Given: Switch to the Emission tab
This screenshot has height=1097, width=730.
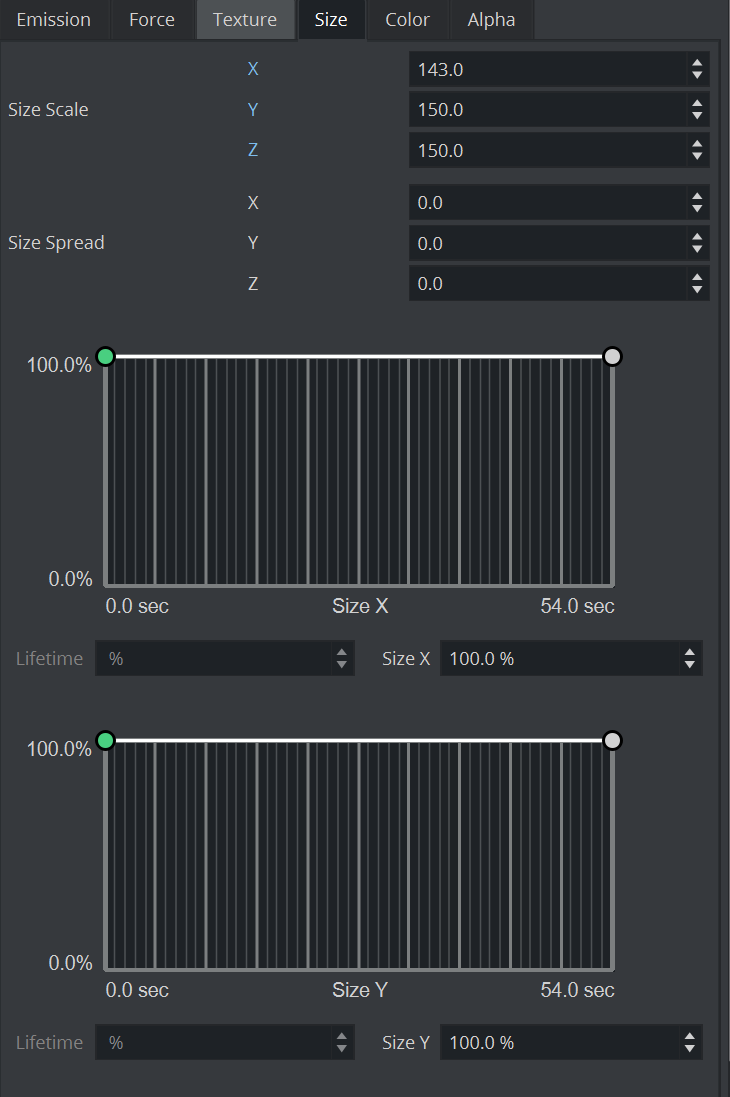Looking at the screenshot, I should [53, 20].
